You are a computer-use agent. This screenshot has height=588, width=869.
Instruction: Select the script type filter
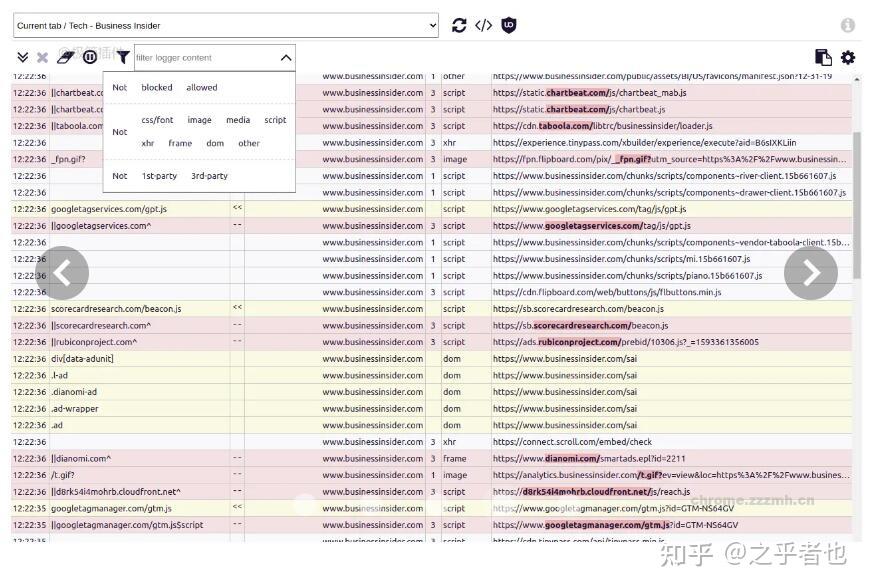tap(275, 120)
